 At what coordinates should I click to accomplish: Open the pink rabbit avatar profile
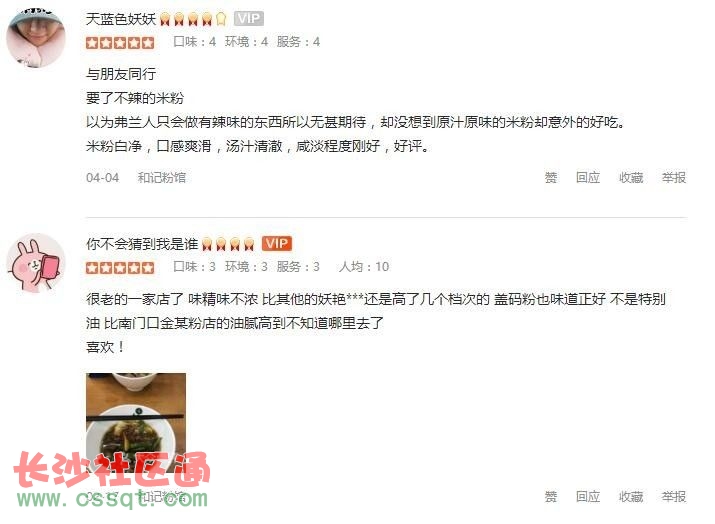pyautogui.click(x=36, y=263)
